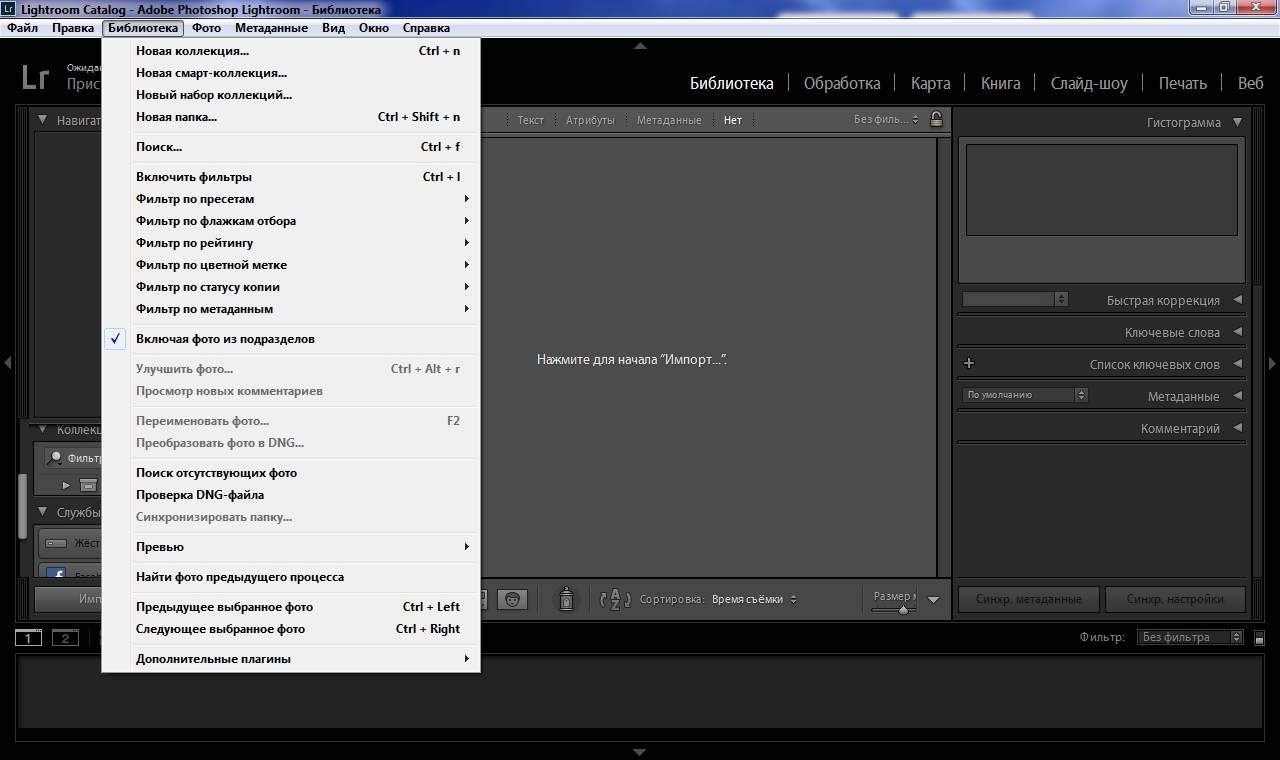Viewport: 1280px width, 760px height.
Task: Click the empty histogram display area
Action: coord(1101,190)
